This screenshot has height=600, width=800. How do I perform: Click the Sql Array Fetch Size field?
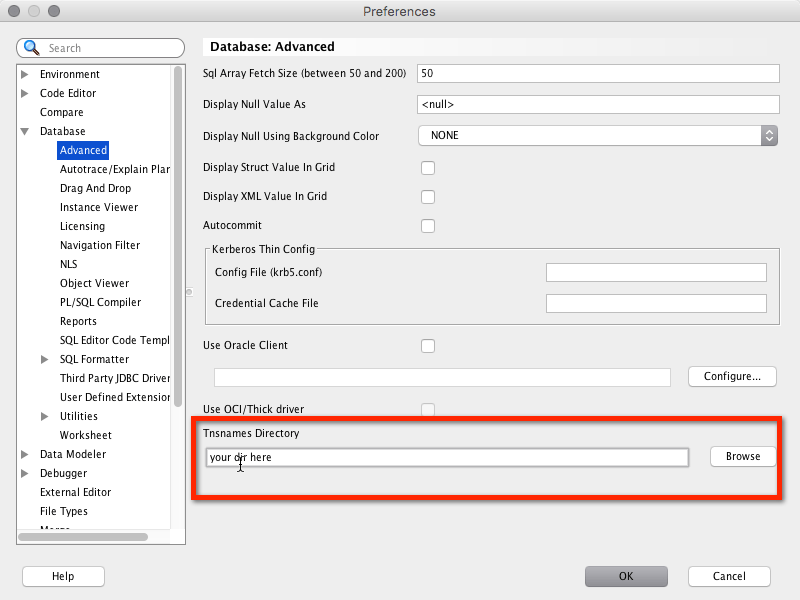tap(598, 73)
